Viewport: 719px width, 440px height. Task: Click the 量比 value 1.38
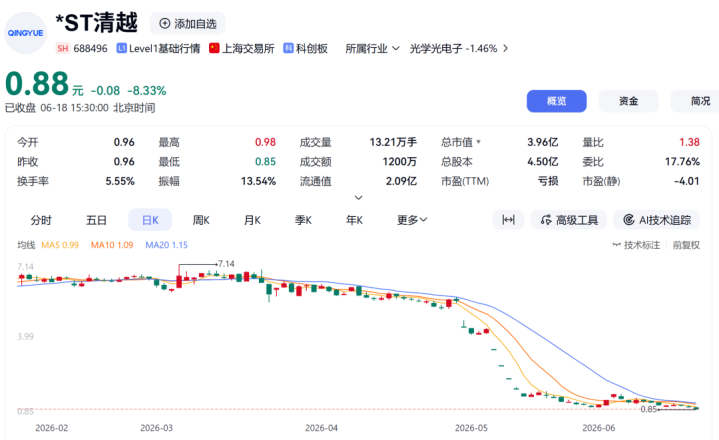click(689, 142)
